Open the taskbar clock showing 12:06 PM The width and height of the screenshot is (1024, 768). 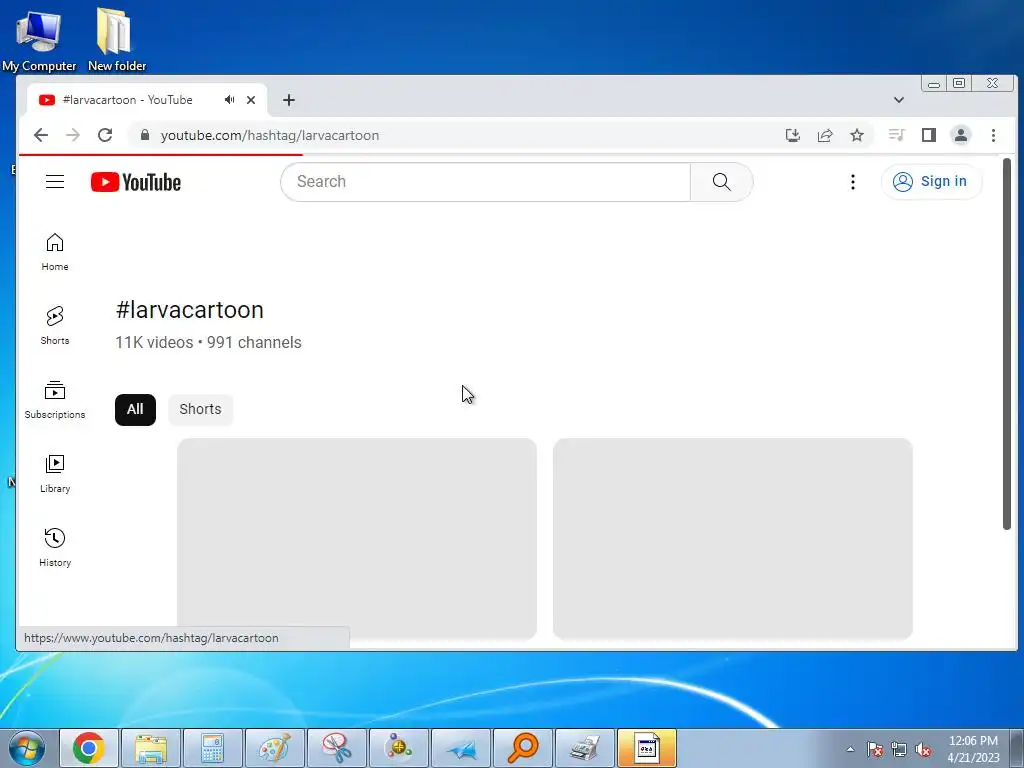[973, 749]
